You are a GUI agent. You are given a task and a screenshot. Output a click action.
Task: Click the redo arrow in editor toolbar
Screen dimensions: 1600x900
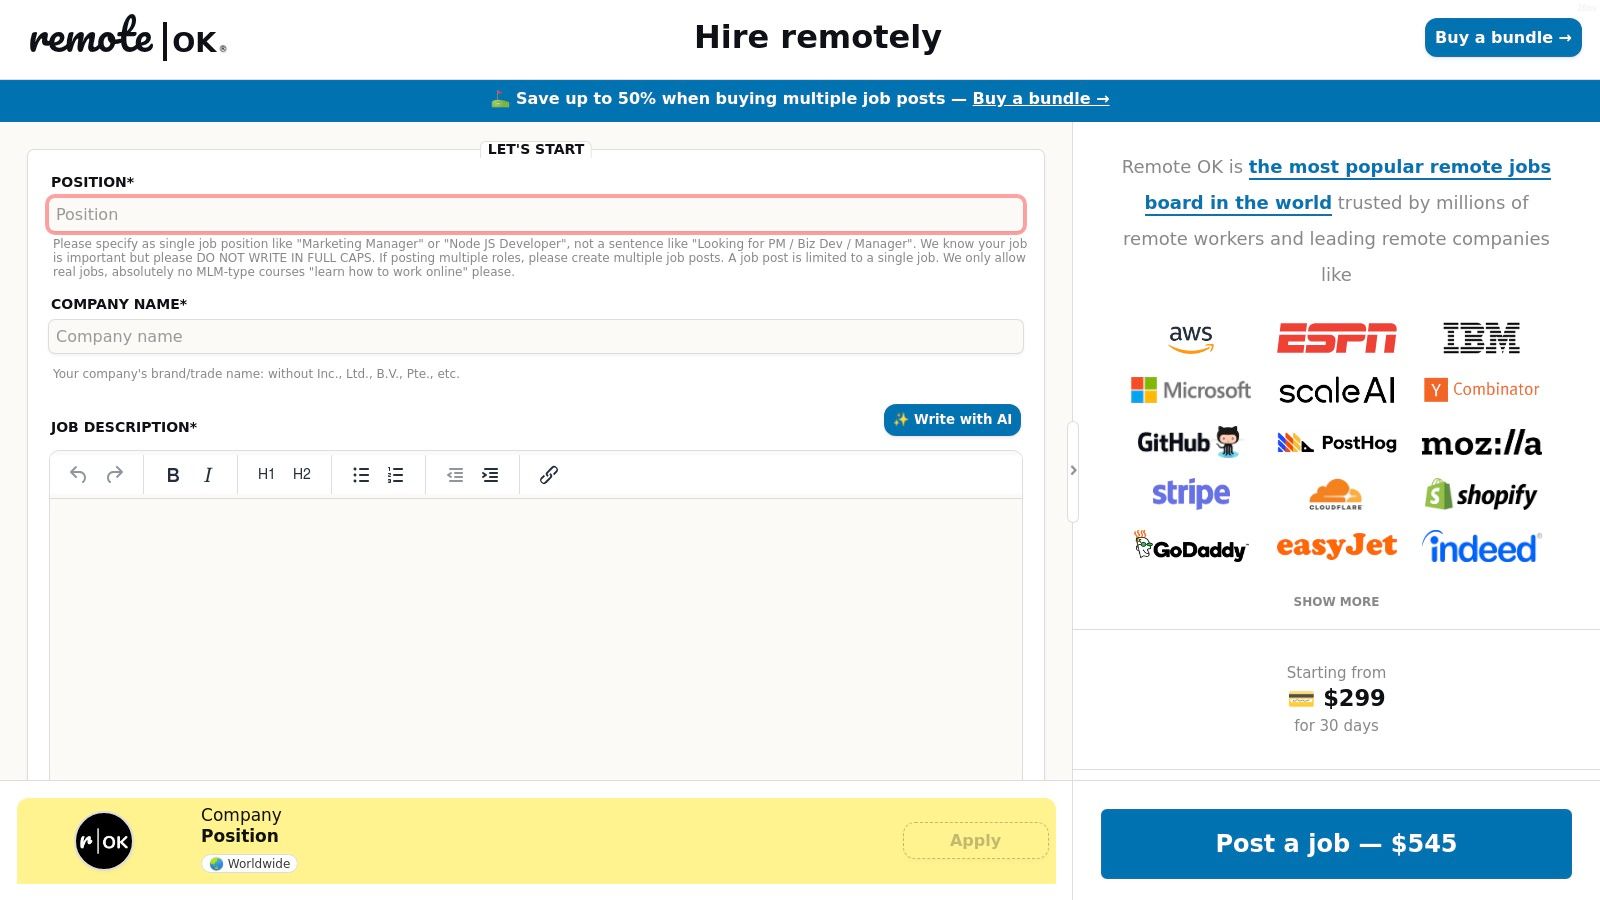[x=115, y=475]
